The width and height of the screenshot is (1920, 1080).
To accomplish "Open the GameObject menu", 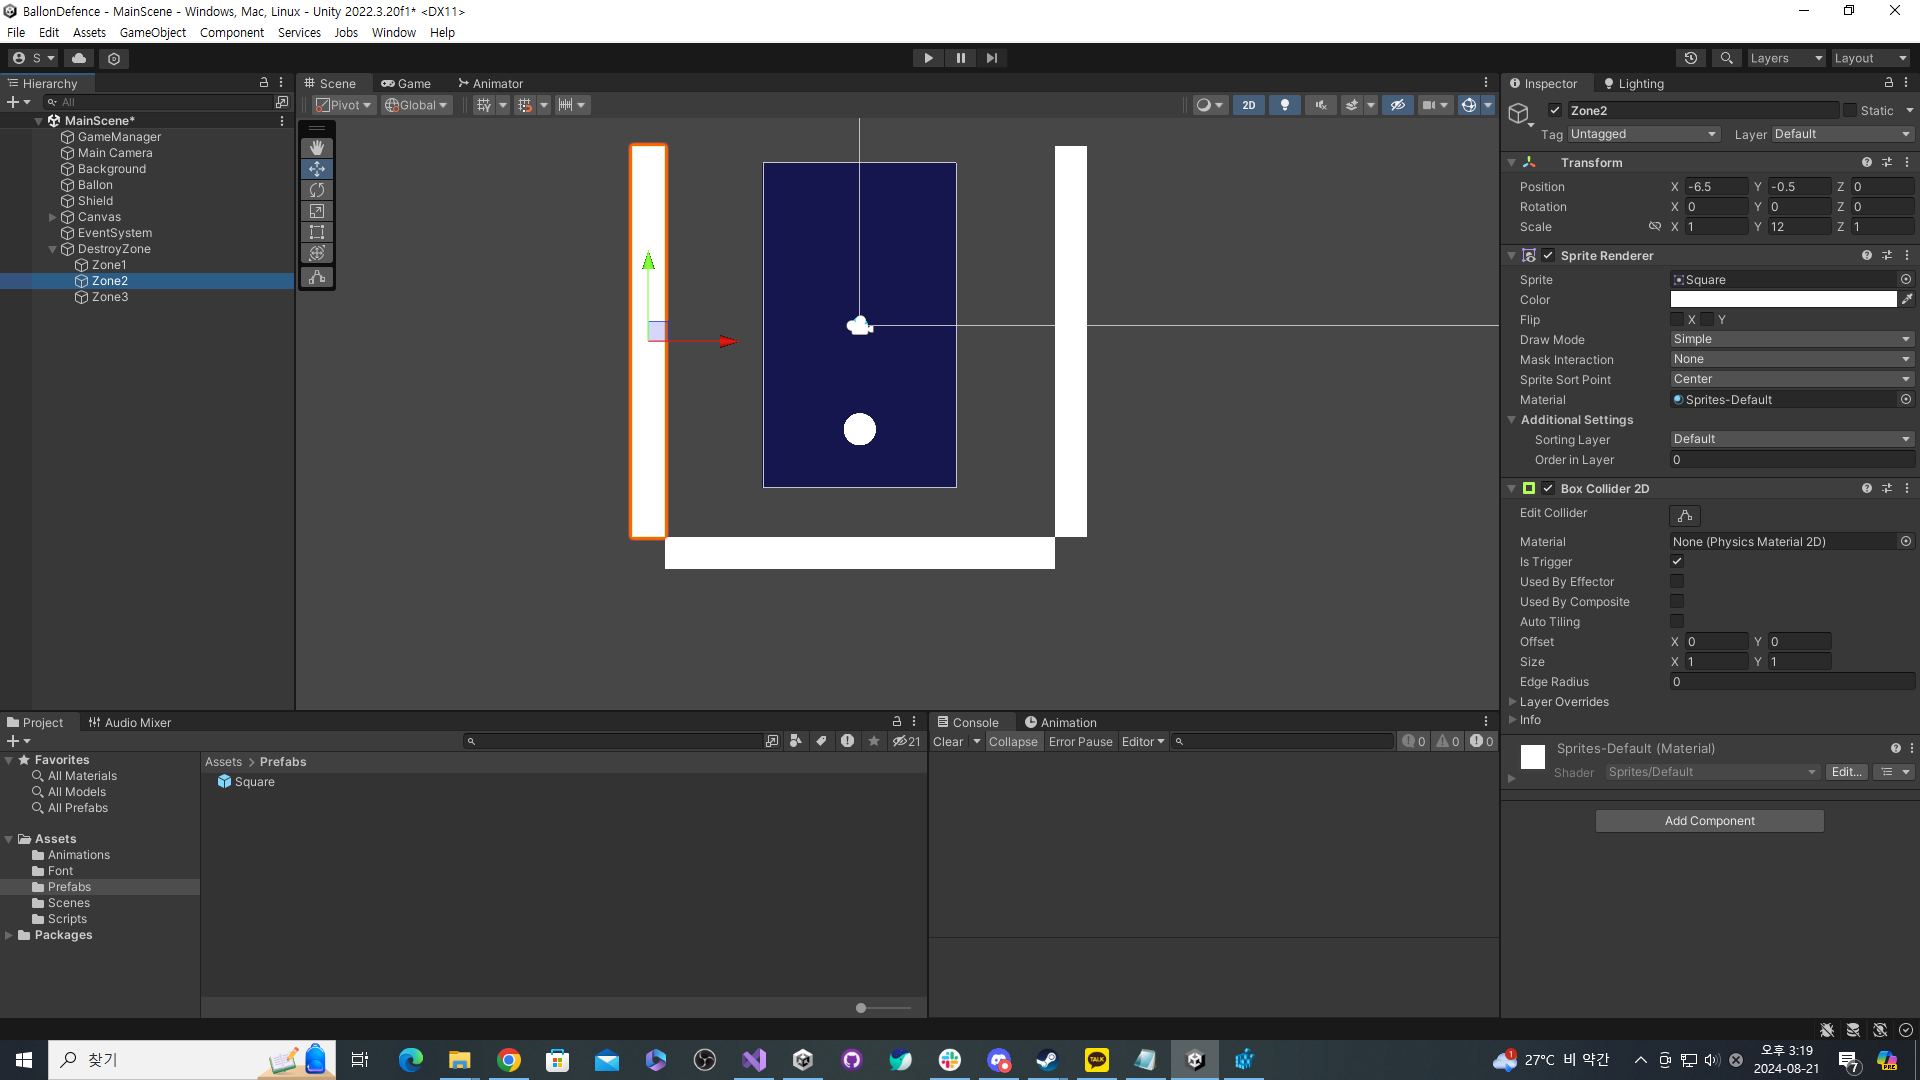I will point(152,33).
